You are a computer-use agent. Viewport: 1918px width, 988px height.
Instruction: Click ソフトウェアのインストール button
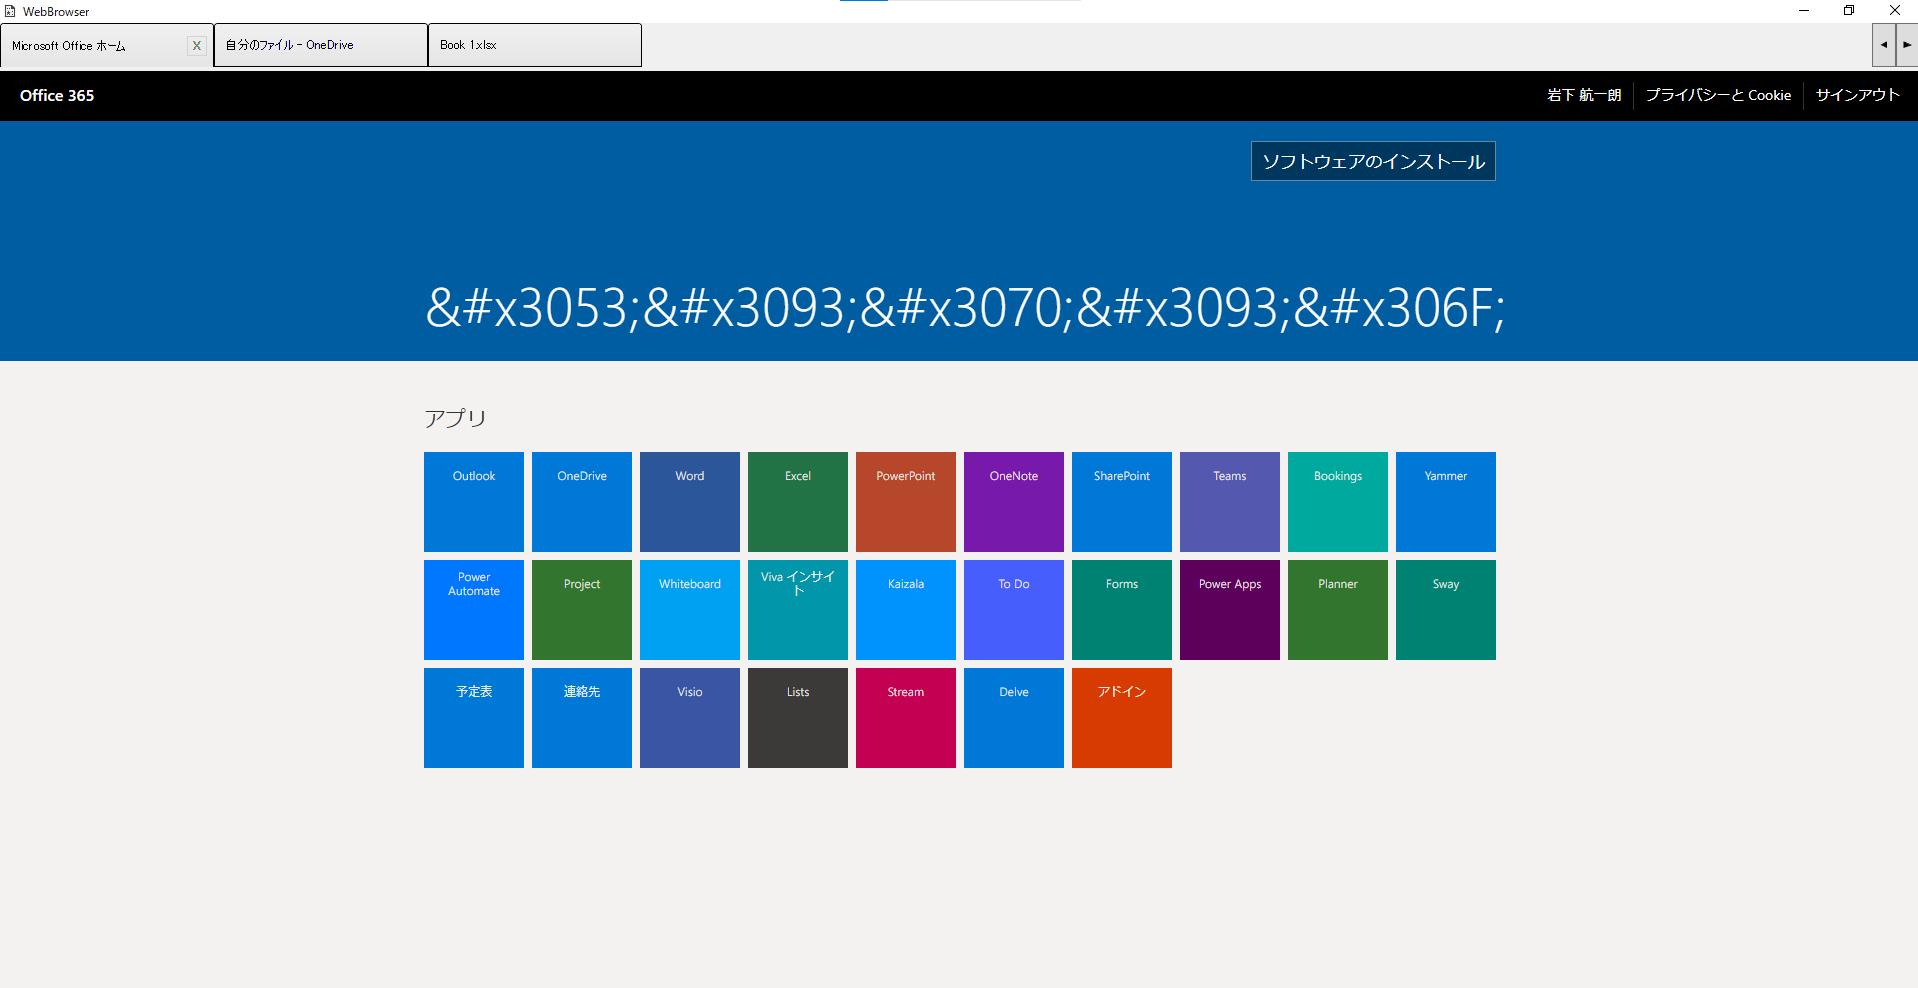click(x=1373, y=161)
